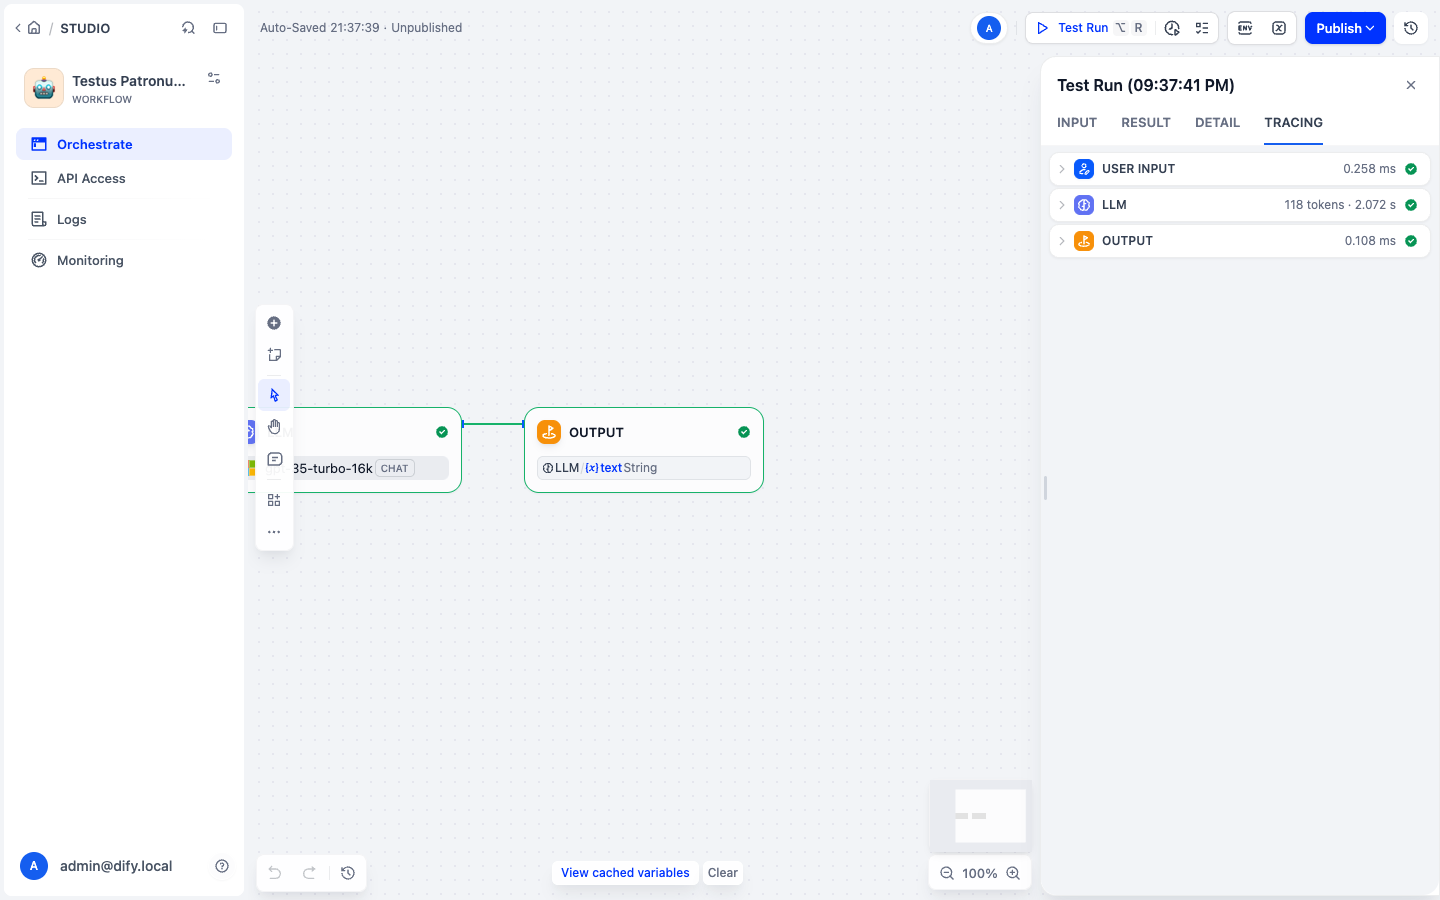Click the Clear button

[x=723, y=873]
